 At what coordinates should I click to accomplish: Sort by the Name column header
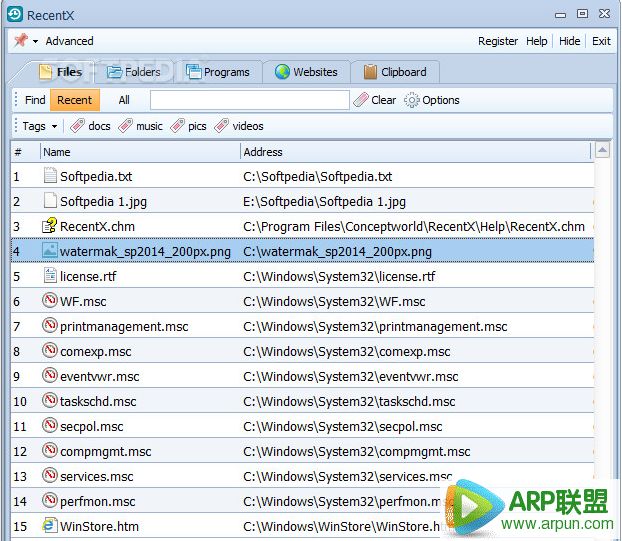point(140,152)
